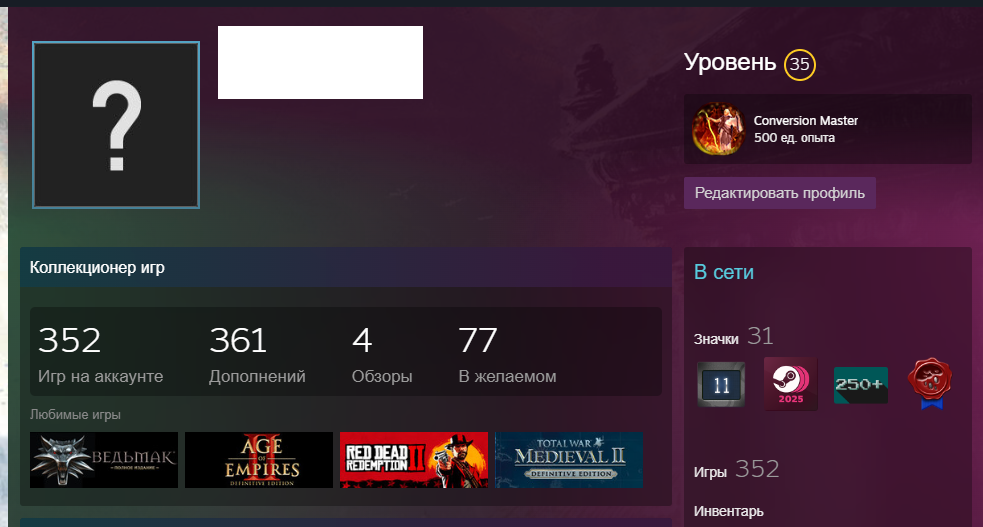The width and height of the screenshot is (983, 527).
Task: Open 352 Игр на аккаунте stat
Action: 100,354
